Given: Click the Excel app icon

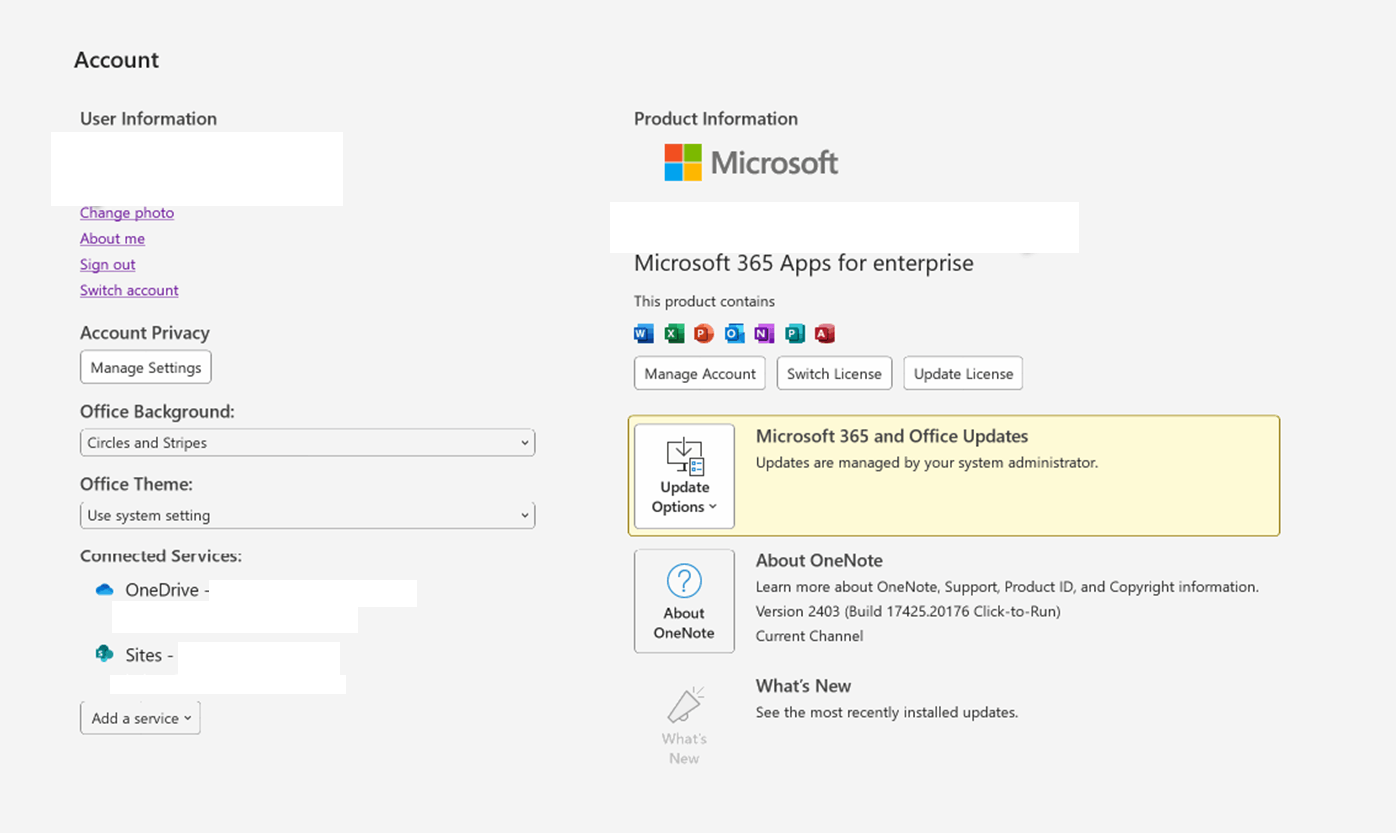Looking at the screenshot, I should [x=674, y=334].
